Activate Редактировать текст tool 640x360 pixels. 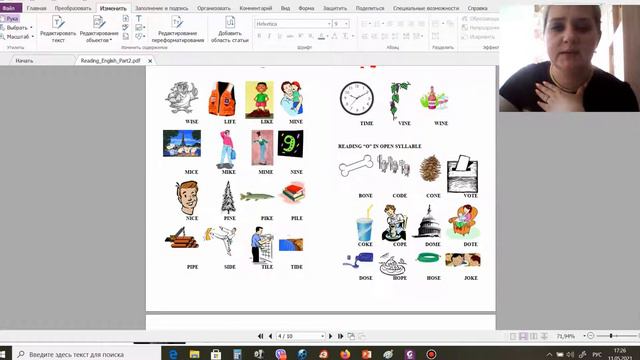click(58, 29)
